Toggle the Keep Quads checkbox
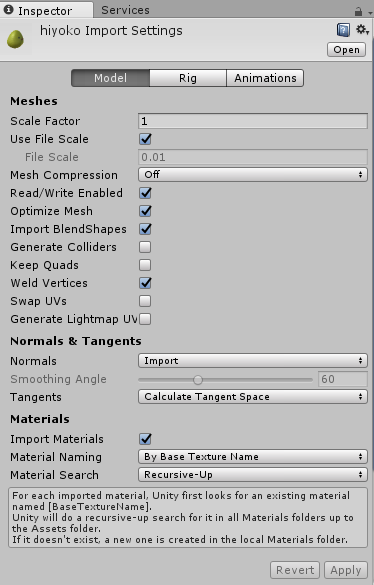This screenshot has height=585, width=374. [145, 265]
